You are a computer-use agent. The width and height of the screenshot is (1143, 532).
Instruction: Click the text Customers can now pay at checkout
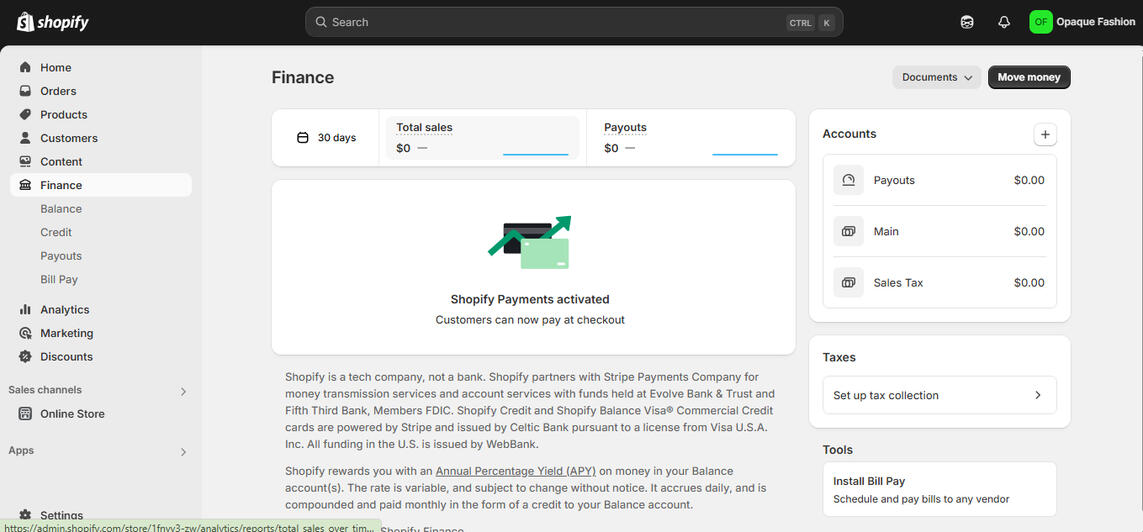pos(530,320)
